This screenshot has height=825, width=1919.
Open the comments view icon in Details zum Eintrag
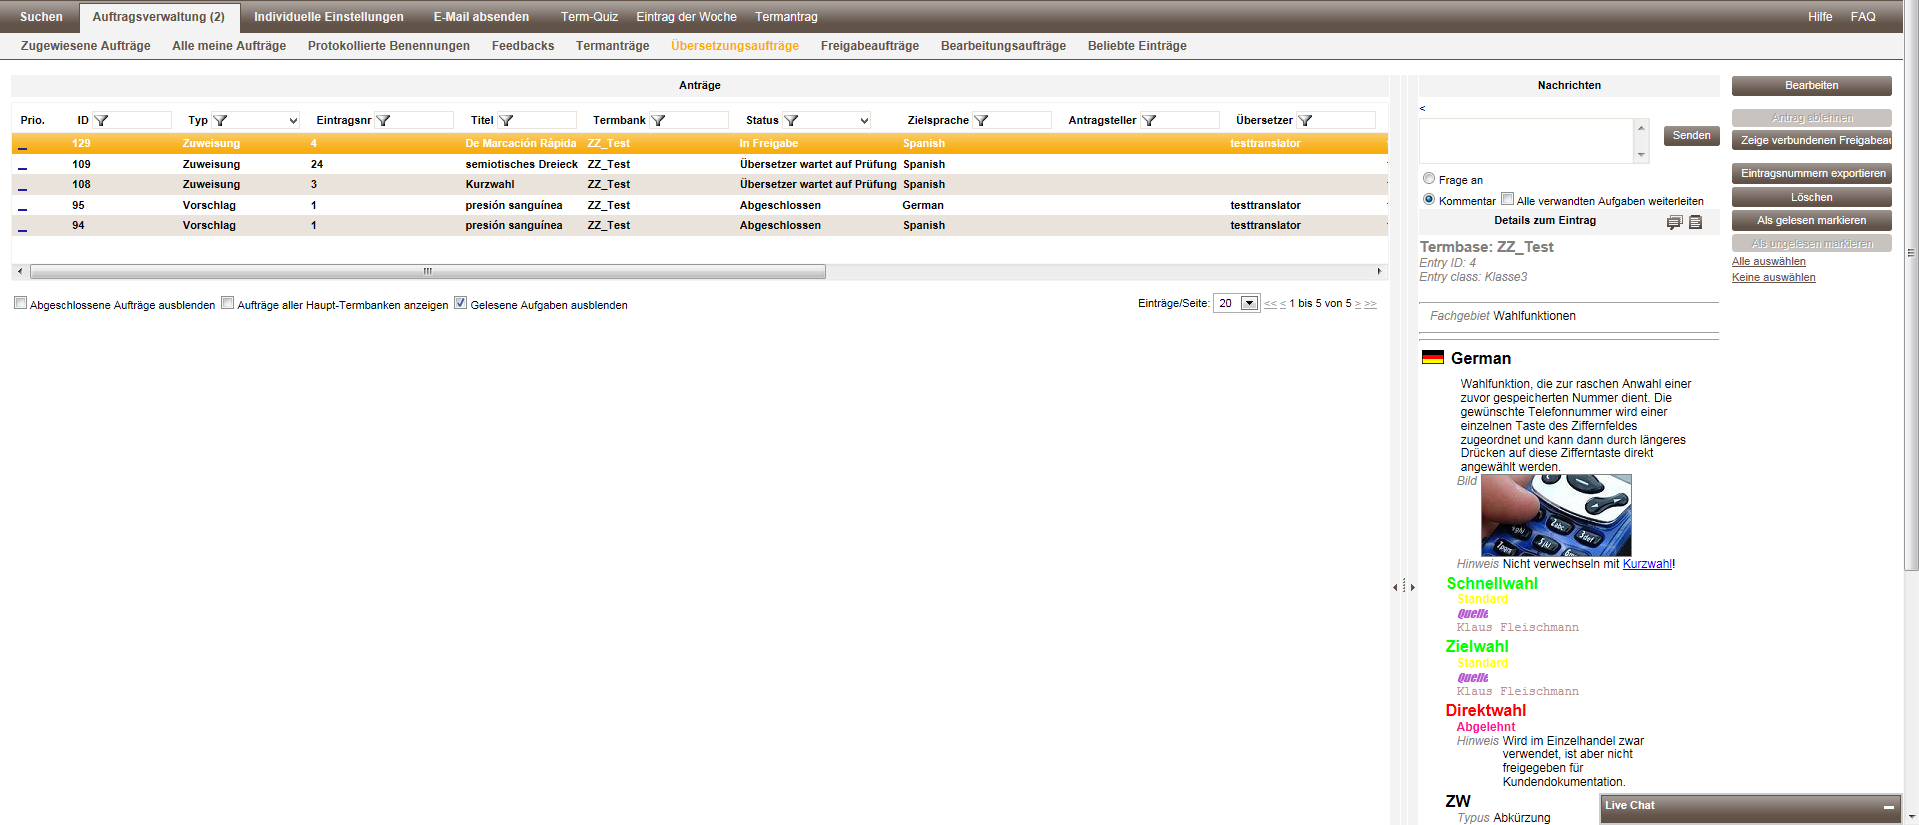pos(1674,222)
